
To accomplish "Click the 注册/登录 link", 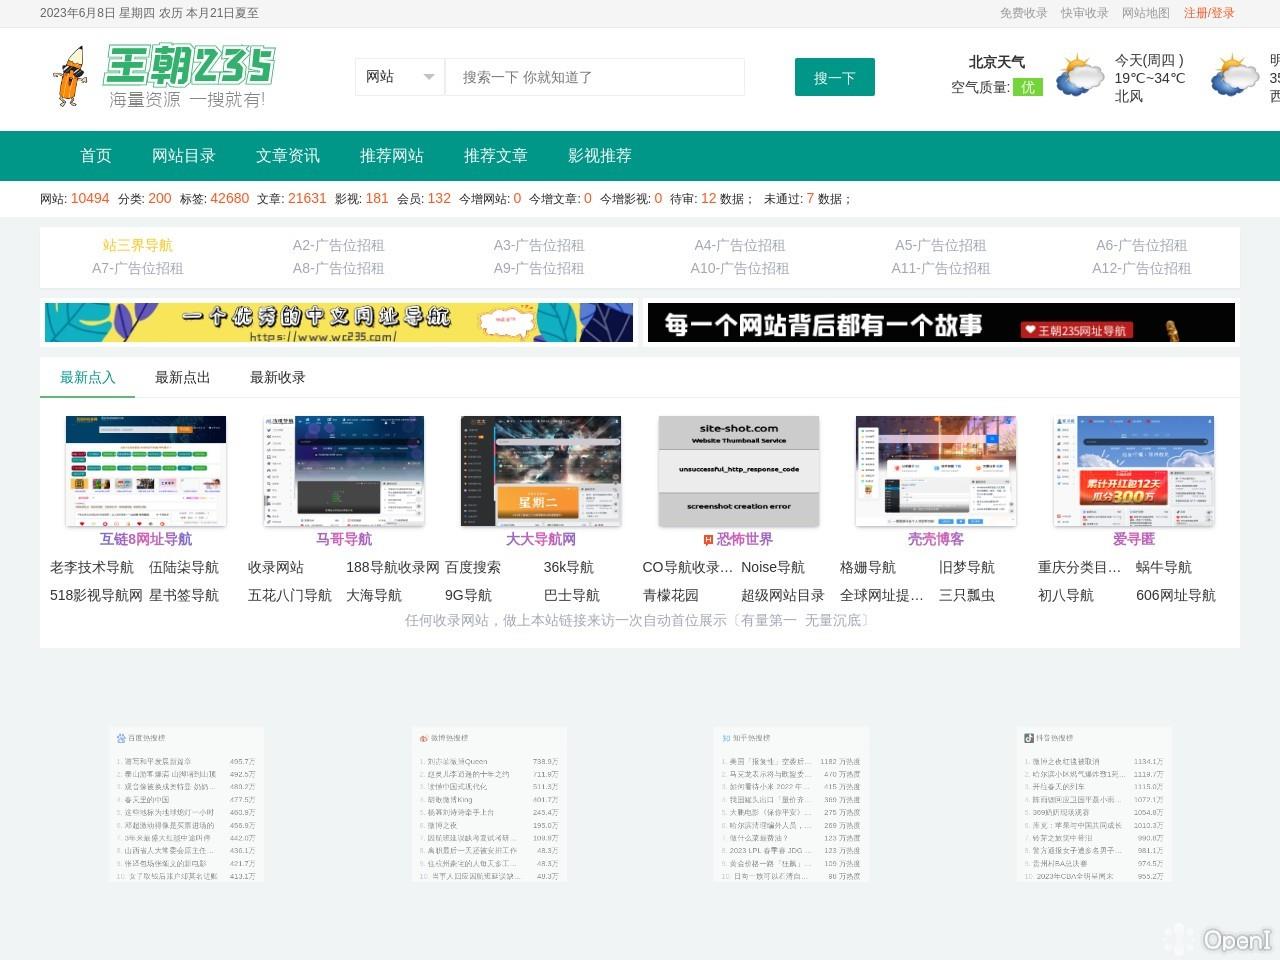I will pos(1208,13).
